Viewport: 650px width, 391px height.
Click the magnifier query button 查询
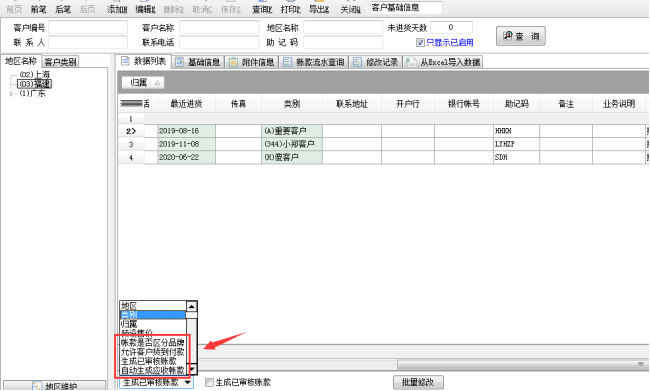tap(520, 36)
